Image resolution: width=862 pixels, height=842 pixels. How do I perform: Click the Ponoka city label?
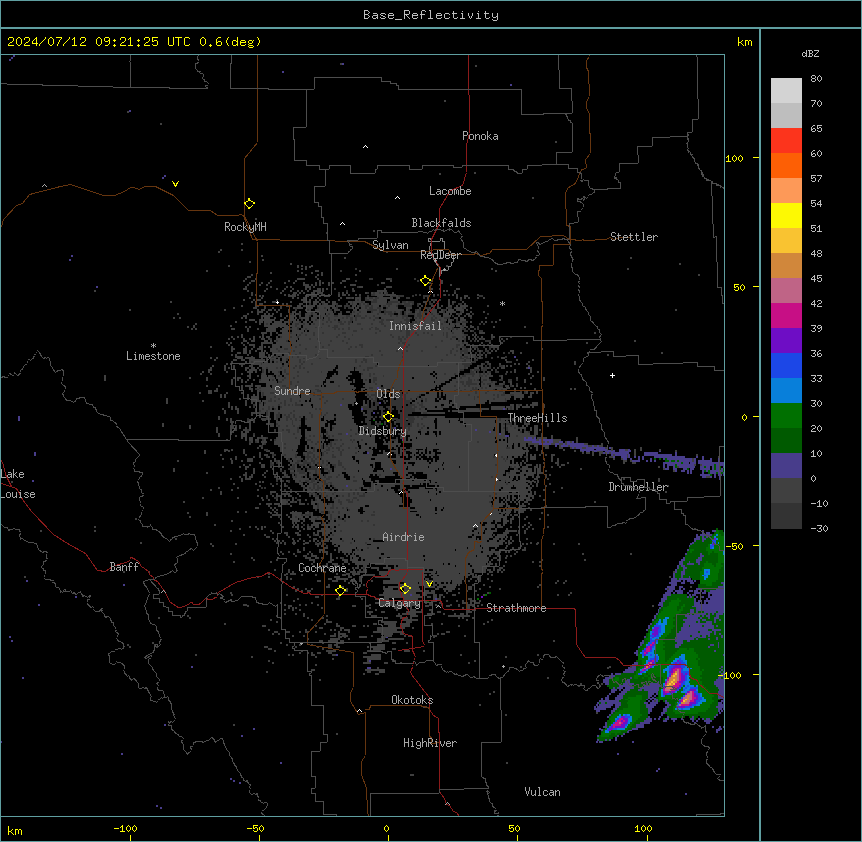[480, 136]
